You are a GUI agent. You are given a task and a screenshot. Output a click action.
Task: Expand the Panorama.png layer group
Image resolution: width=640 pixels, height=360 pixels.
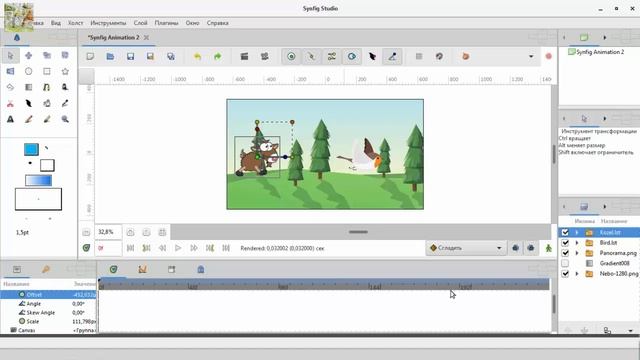pos(577,253)
